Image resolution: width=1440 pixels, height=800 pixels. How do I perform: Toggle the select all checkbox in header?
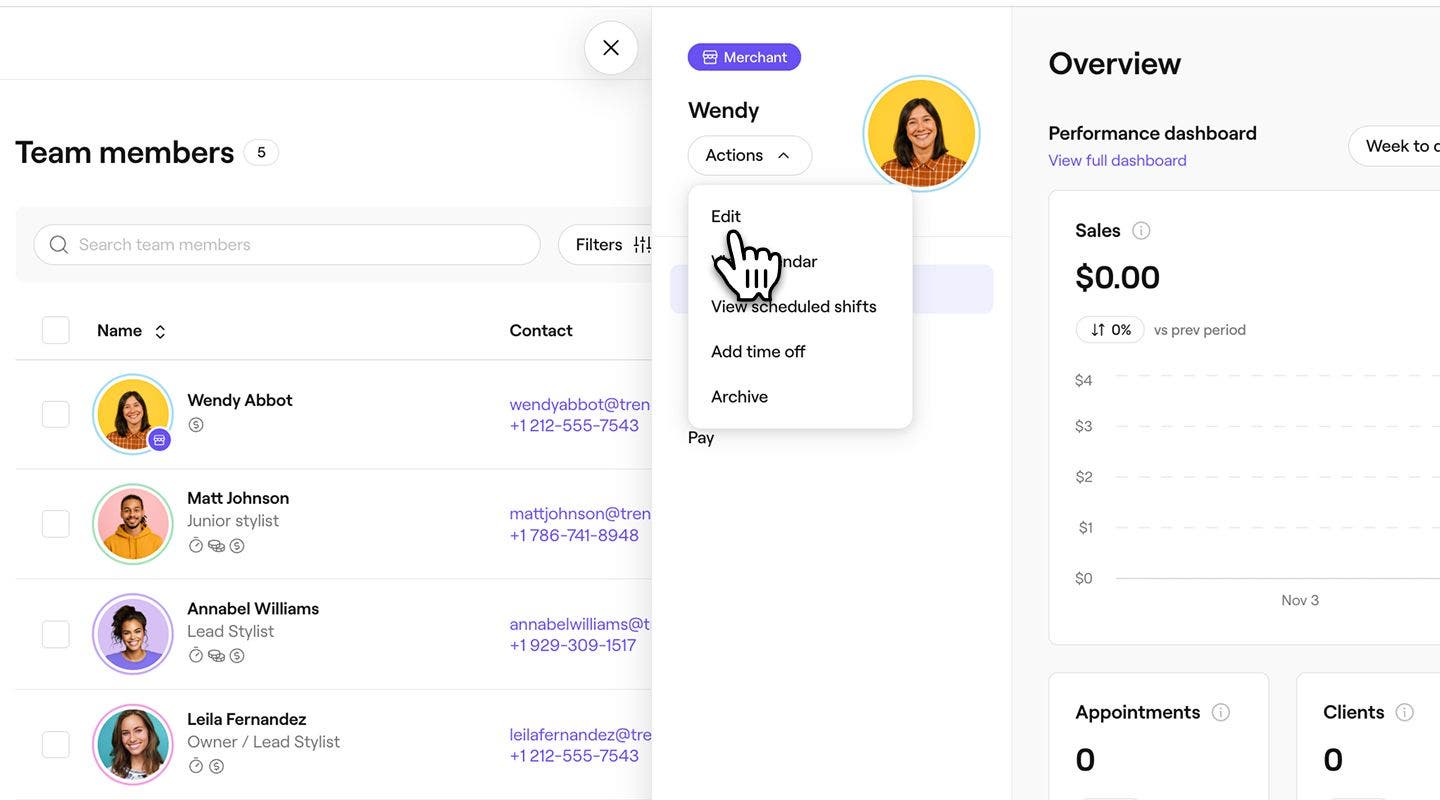[x=56, y=331]
